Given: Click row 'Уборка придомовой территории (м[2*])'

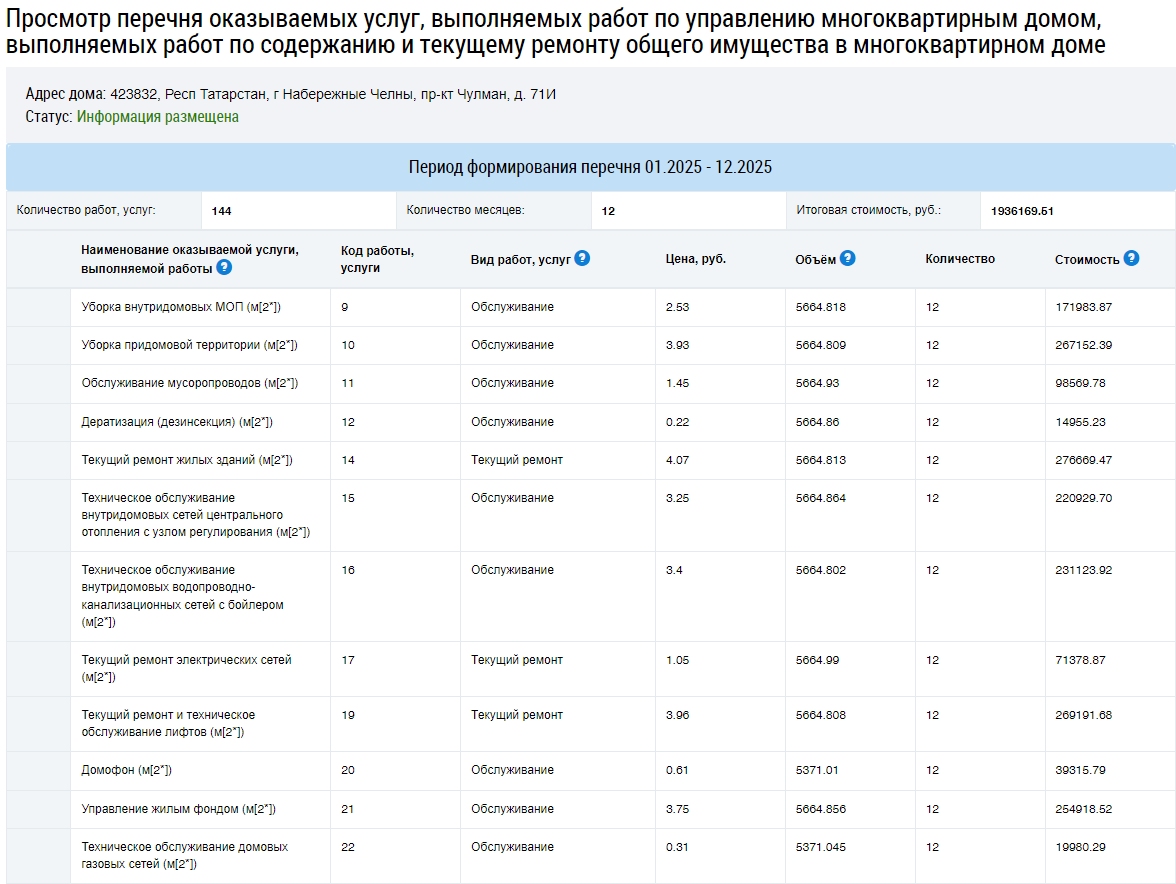Looking at the screenshot, I should (x=590, y=346).
